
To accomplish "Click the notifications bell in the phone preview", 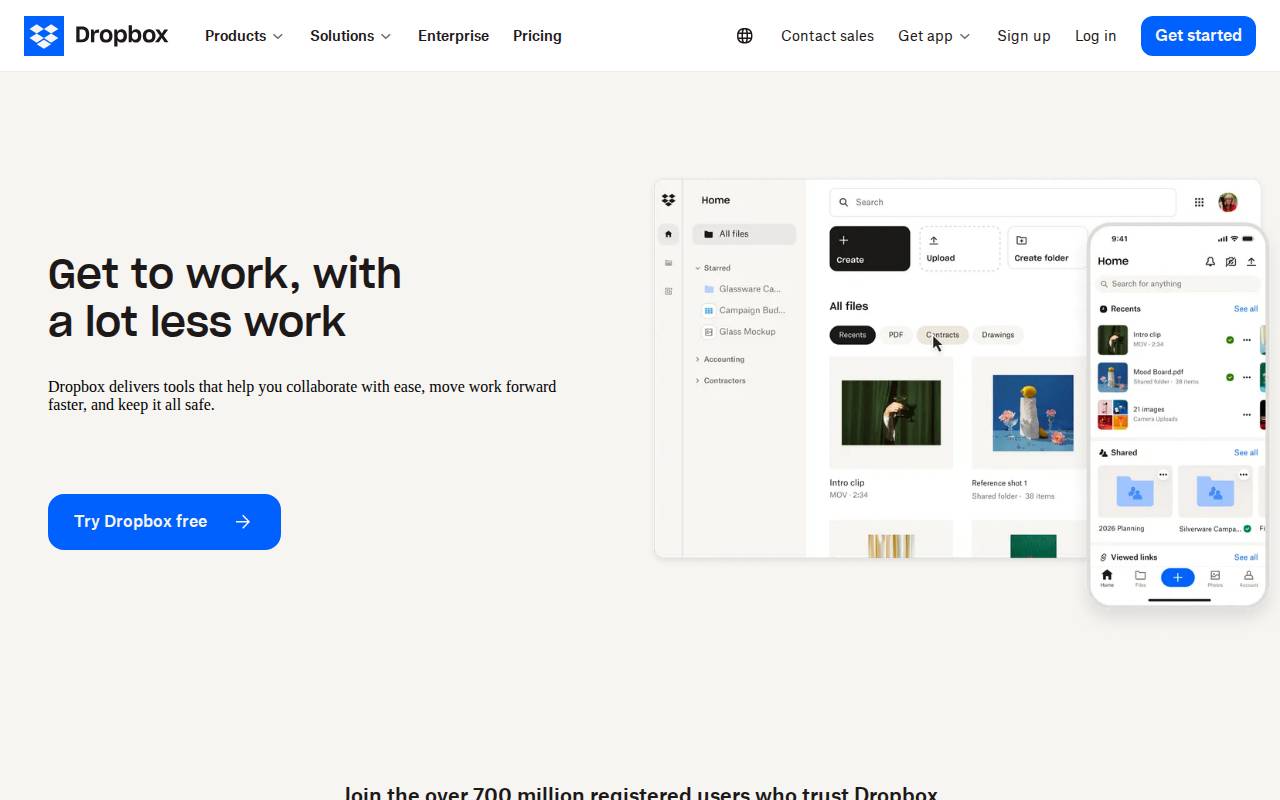I will pyautogui.click(x=1210, y=262).
